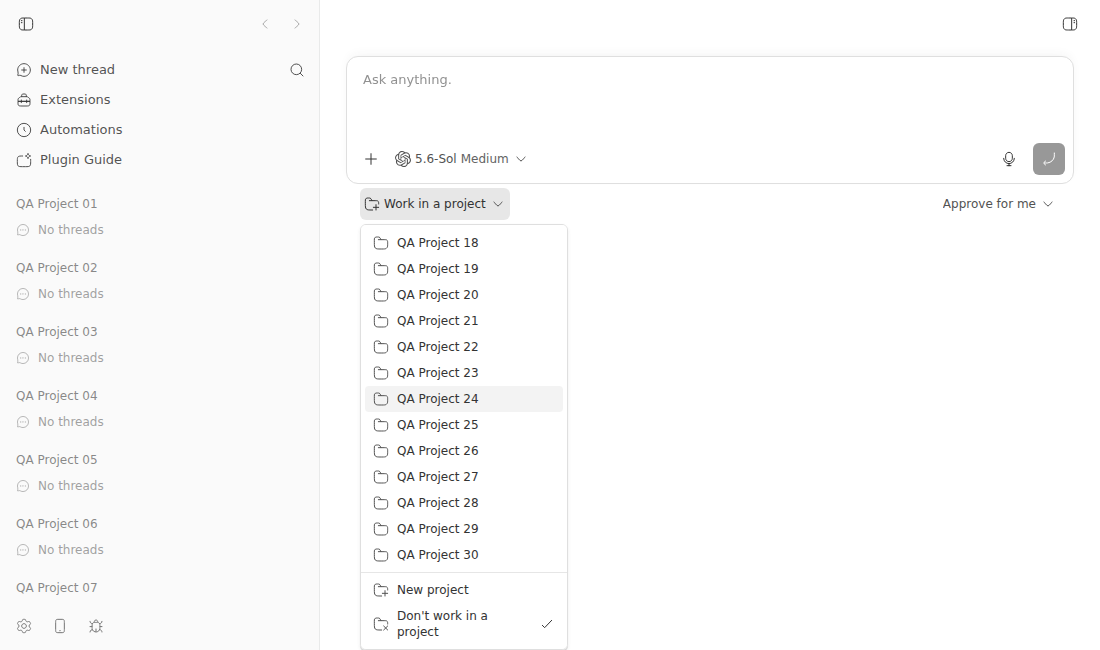
Task: Choose QA Project 29 entry
Action: pos(464,528)
